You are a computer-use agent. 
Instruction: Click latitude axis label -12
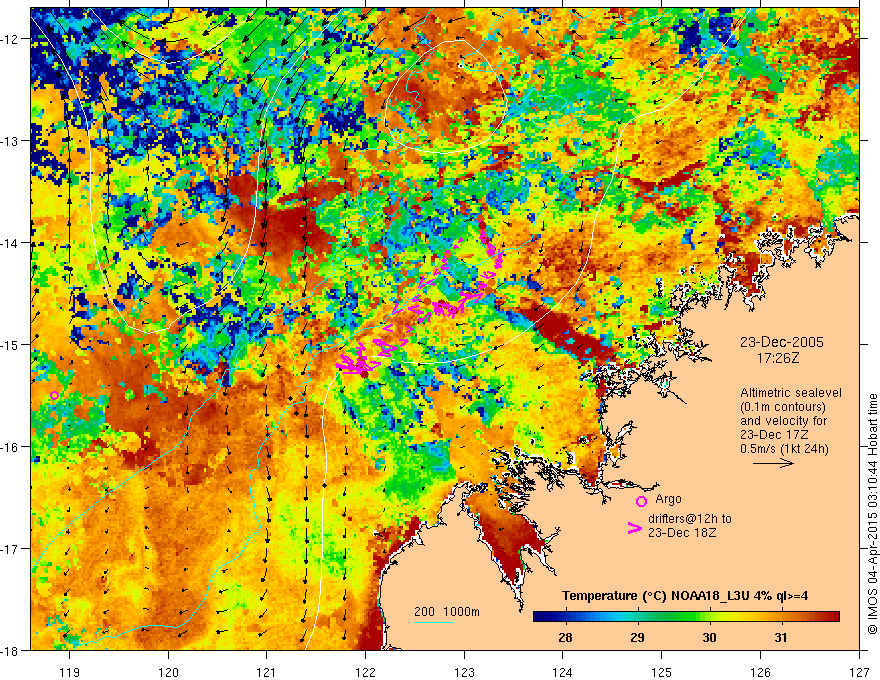coord(11,39)
